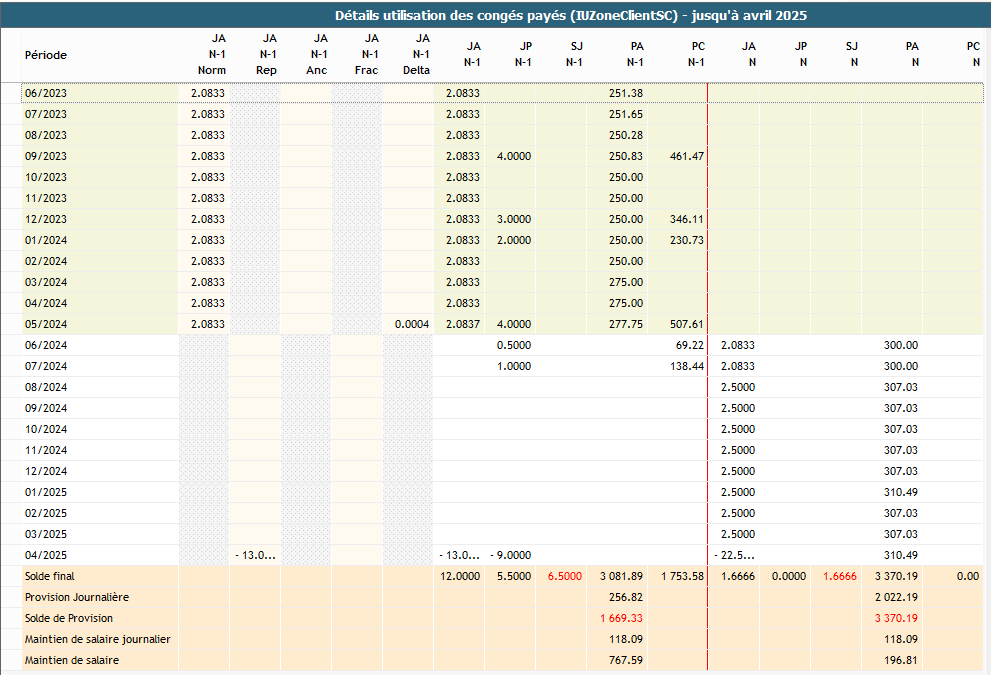Image resolution: width=991 pixels, height=675 pixels.
Task: Click the Détails utilisation des congés payés title bar
Action: [570, 15]
